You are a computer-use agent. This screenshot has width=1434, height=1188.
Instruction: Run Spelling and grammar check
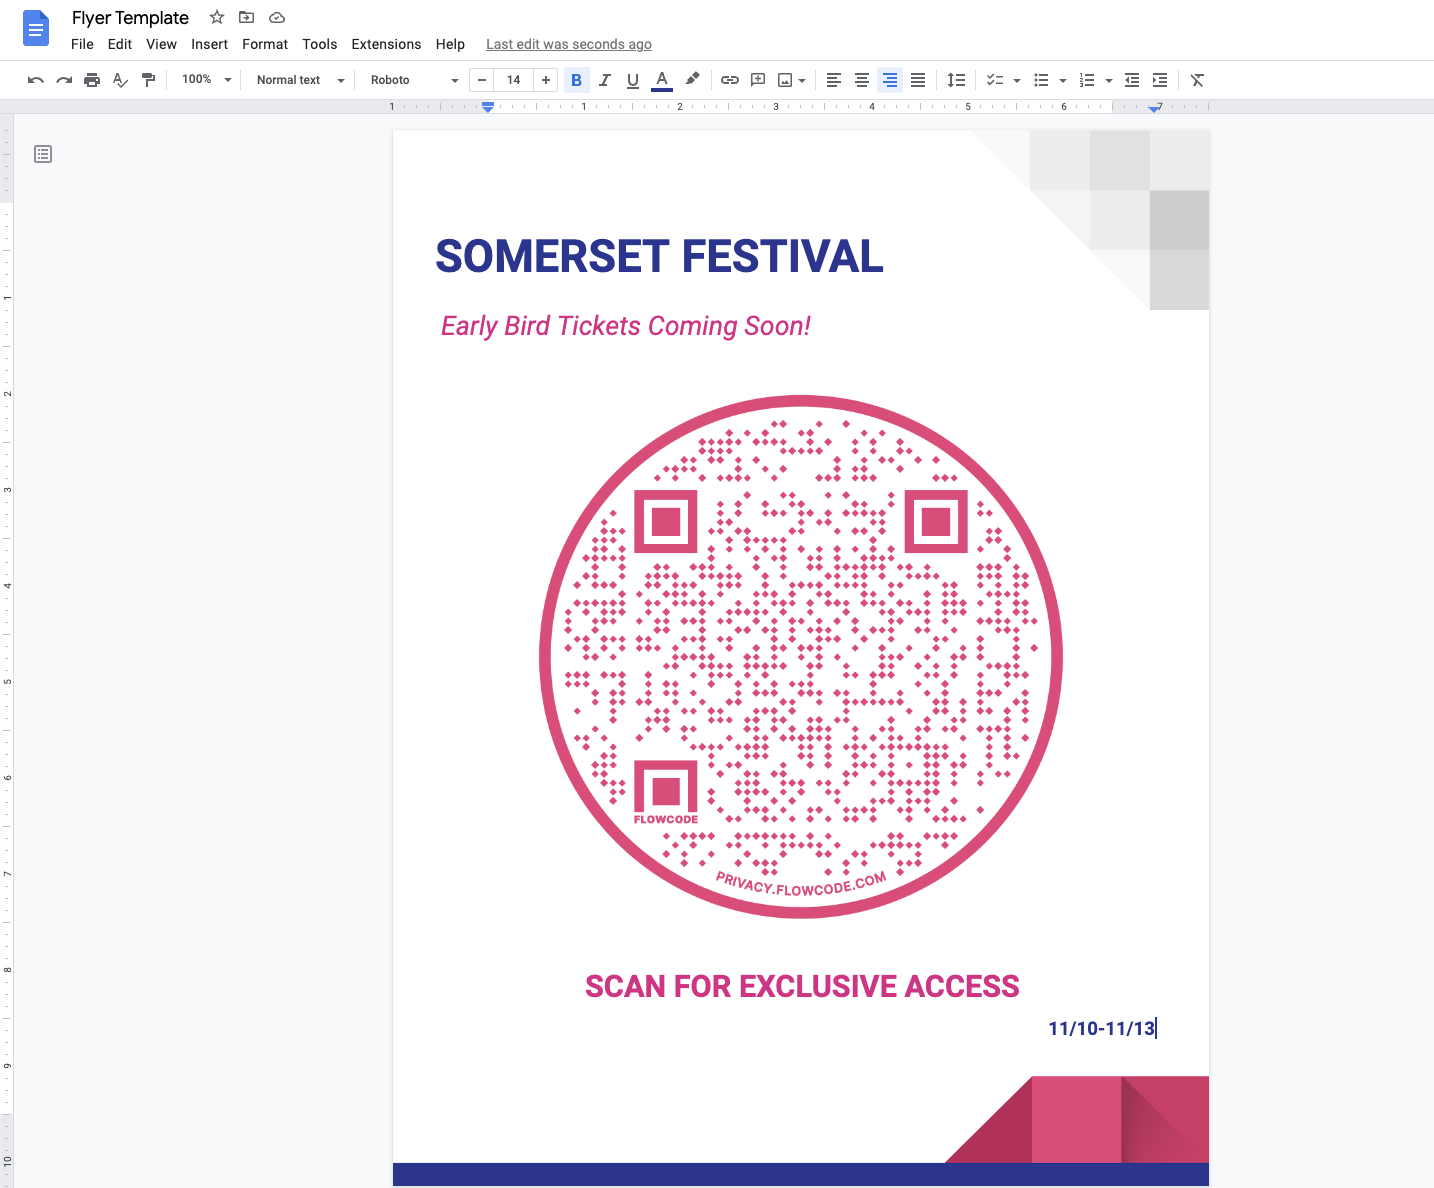(120, 80)
